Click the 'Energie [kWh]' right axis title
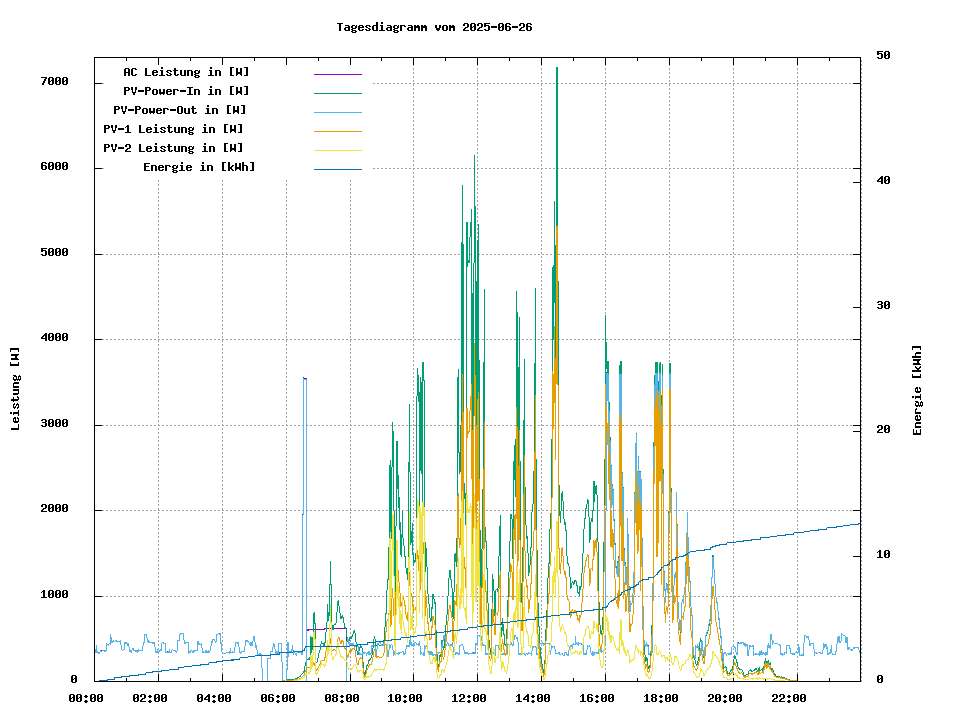 [918, 390]
